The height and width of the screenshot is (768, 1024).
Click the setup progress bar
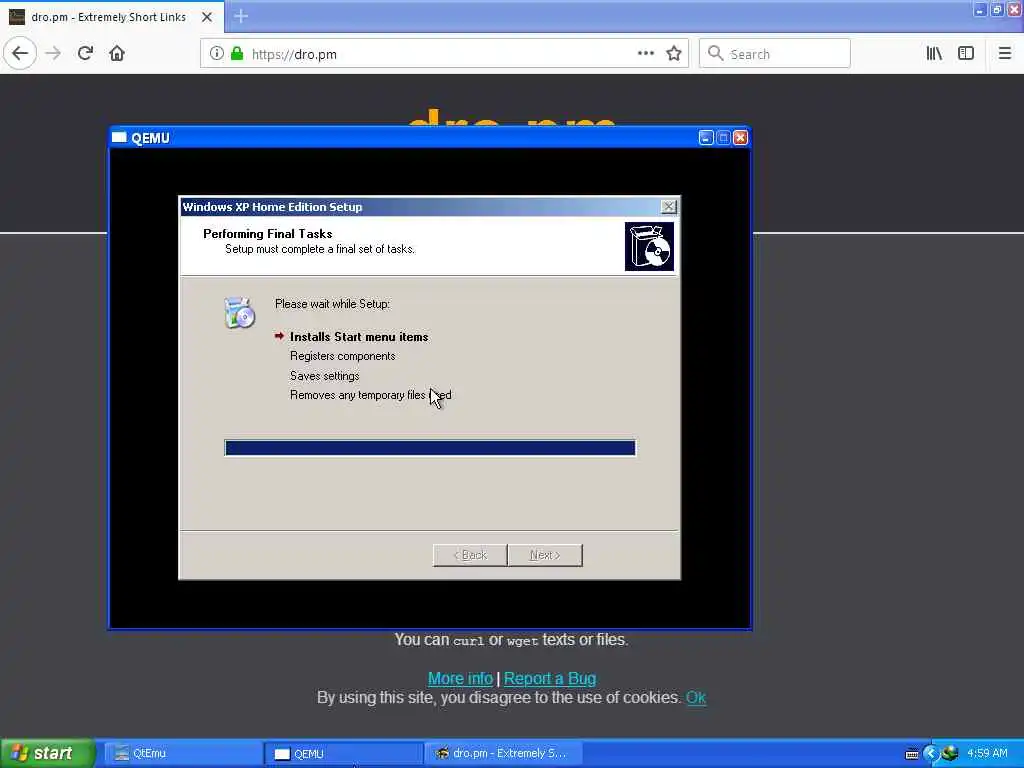pos(430,448)
